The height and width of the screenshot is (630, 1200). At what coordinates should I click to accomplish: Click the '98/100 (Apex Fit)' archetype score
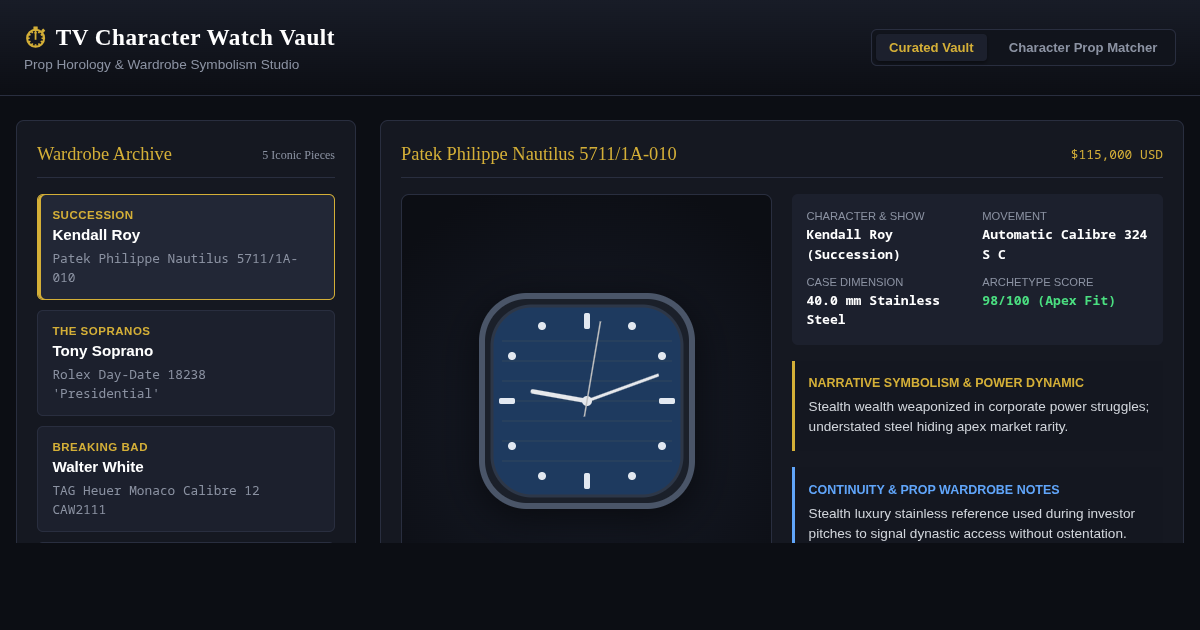tap(1049, 300)
